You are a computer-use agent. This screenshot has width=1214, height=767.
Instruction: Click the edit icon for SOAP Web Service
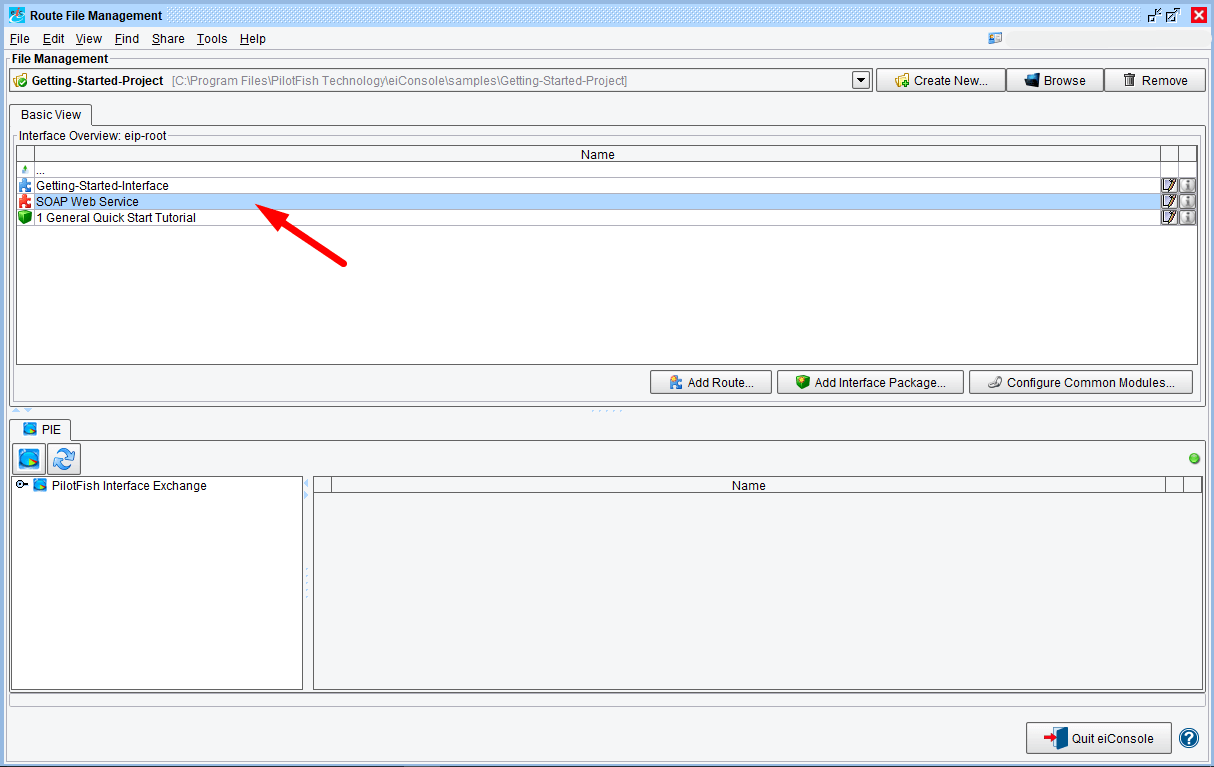[x=1168, y=202]
